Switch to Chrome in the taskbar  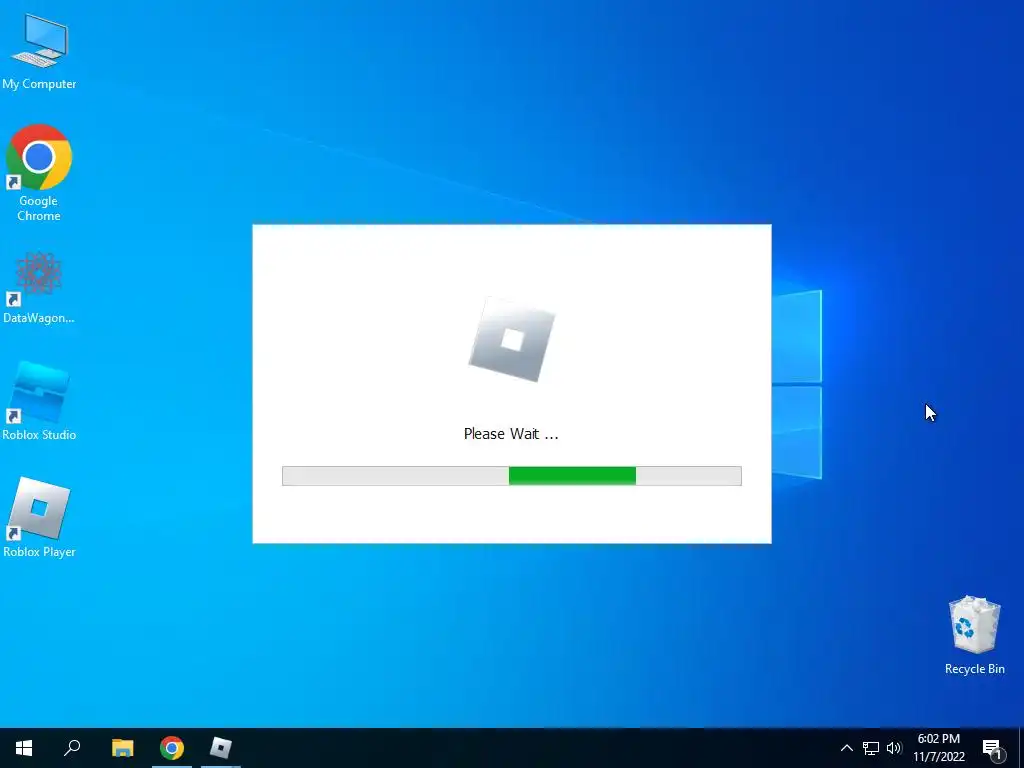[x=172, y=748]
